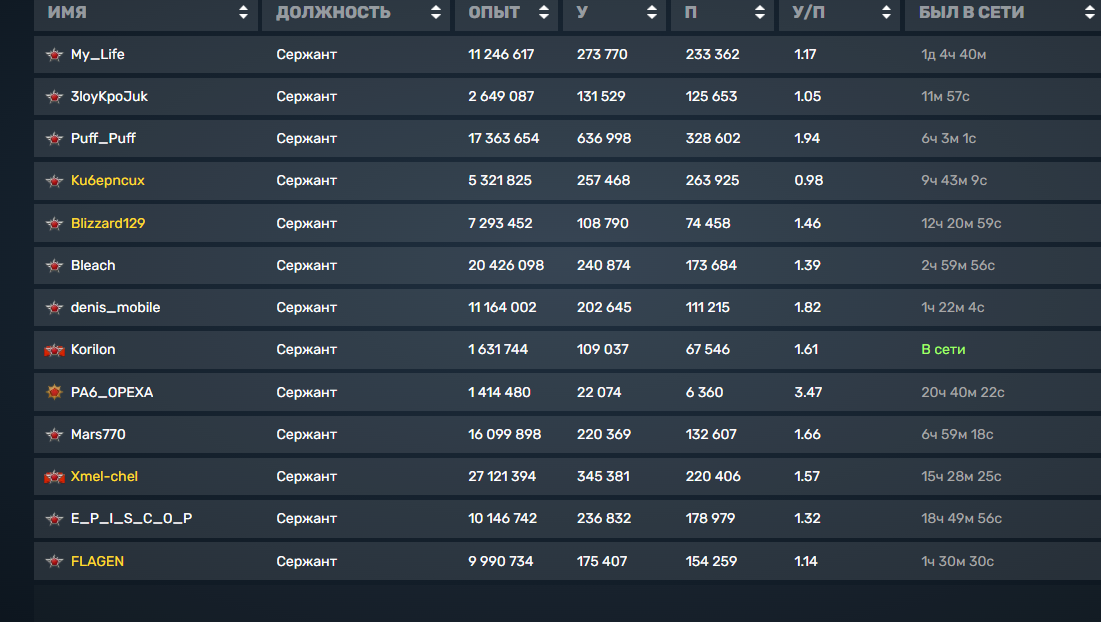
Task: Sort by the У column arrows
Action: 652,12
